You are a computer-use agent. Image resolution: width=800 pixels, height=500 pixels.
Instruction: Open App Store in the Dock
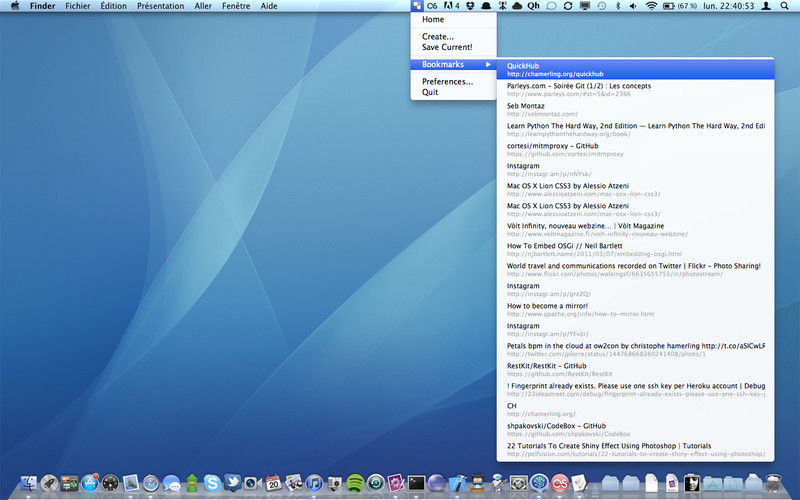pos(90,483)
